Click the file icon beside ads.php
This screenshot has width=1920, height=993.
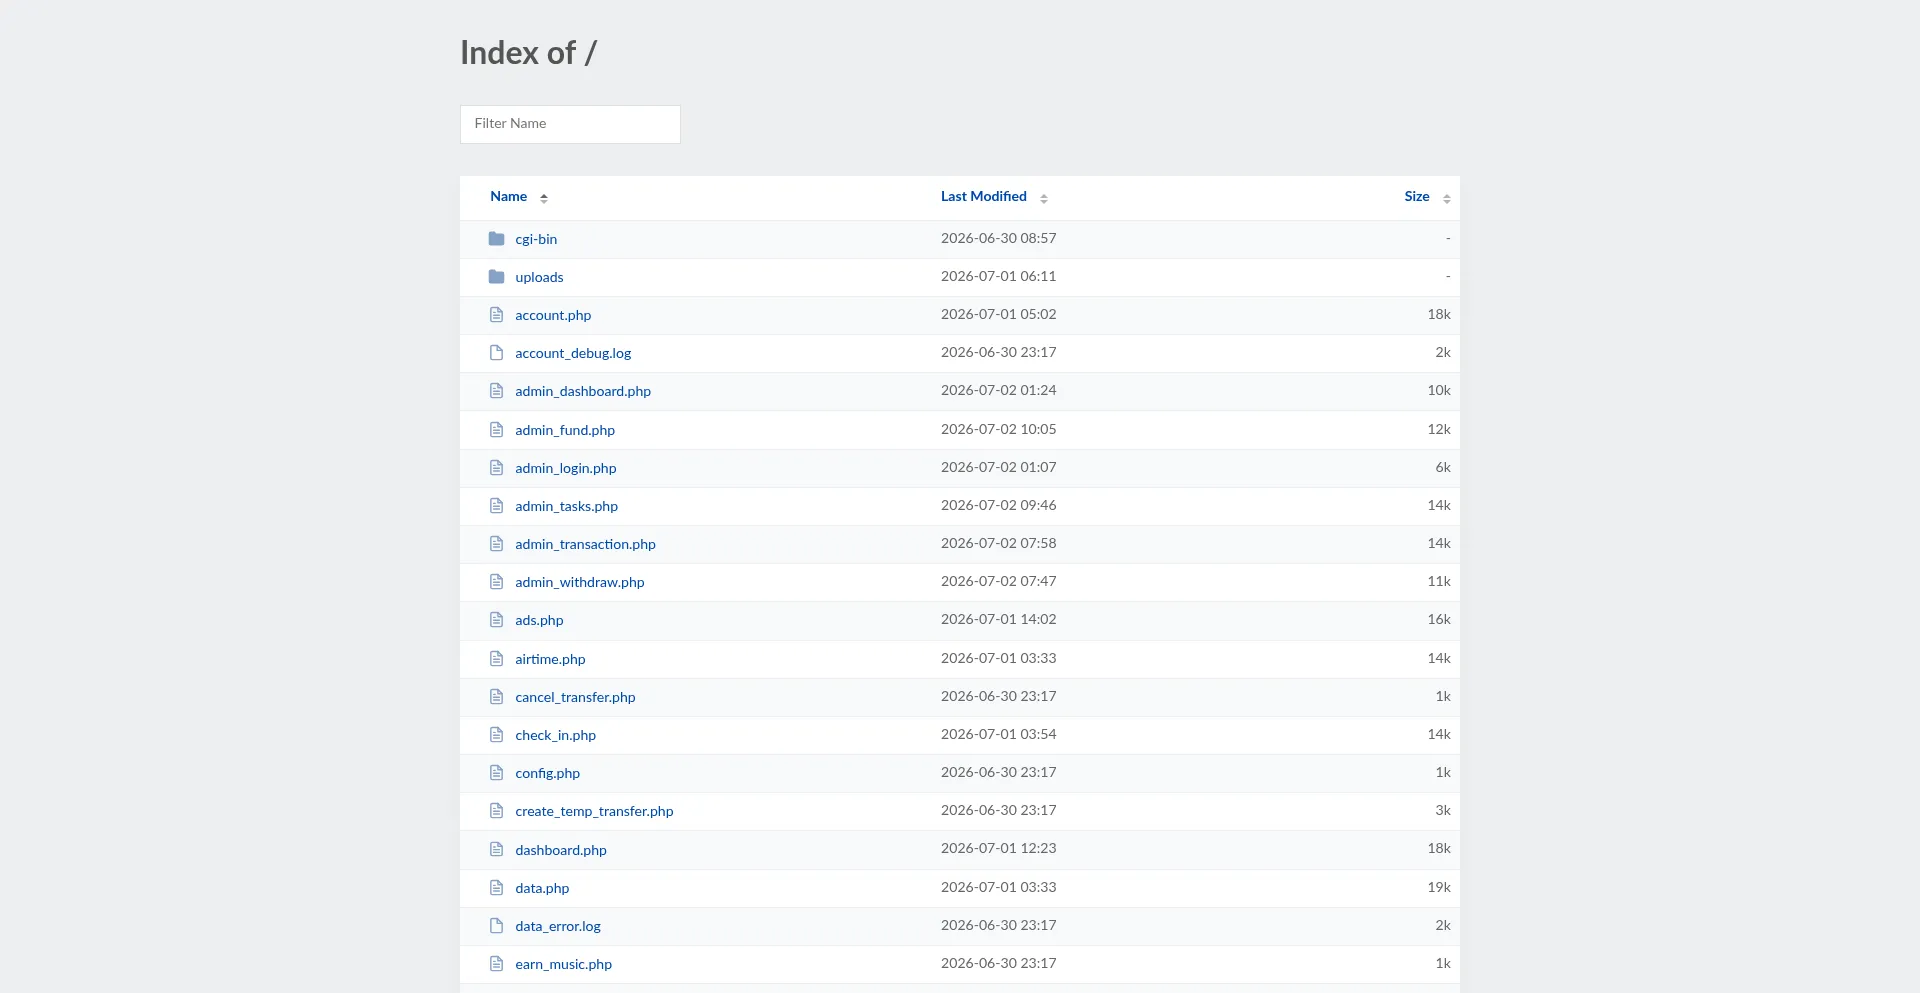coord(496,620)
